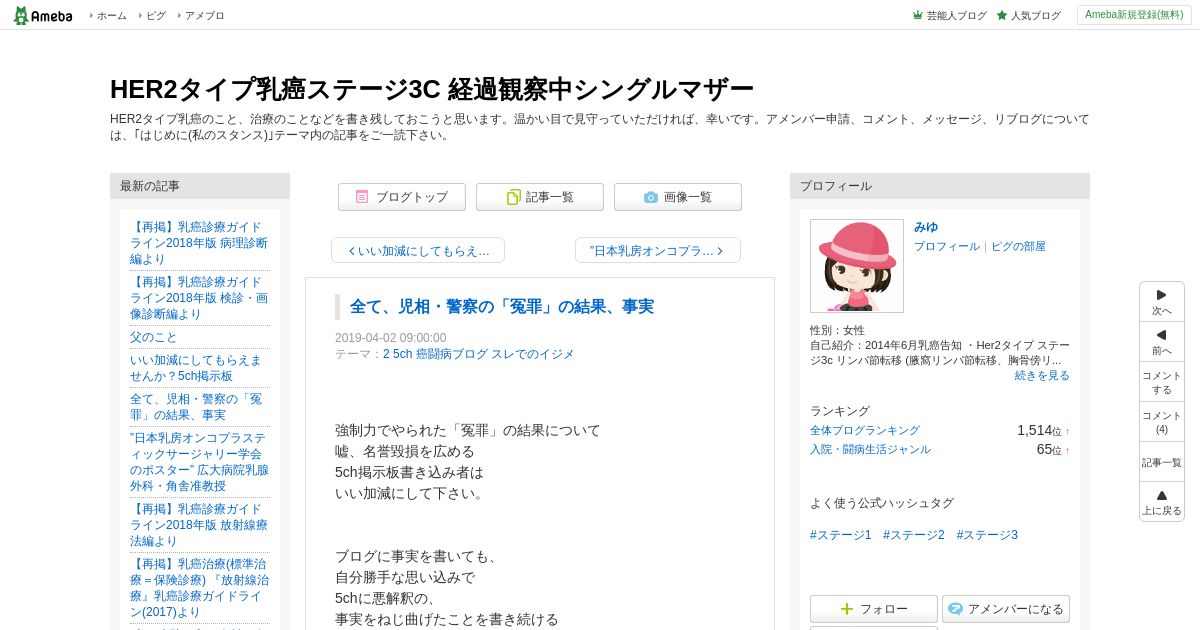The image size is (1200, 630).
Task: Click article date 2019-04-02 09:00:00
Action: click(x=391, y=338)
